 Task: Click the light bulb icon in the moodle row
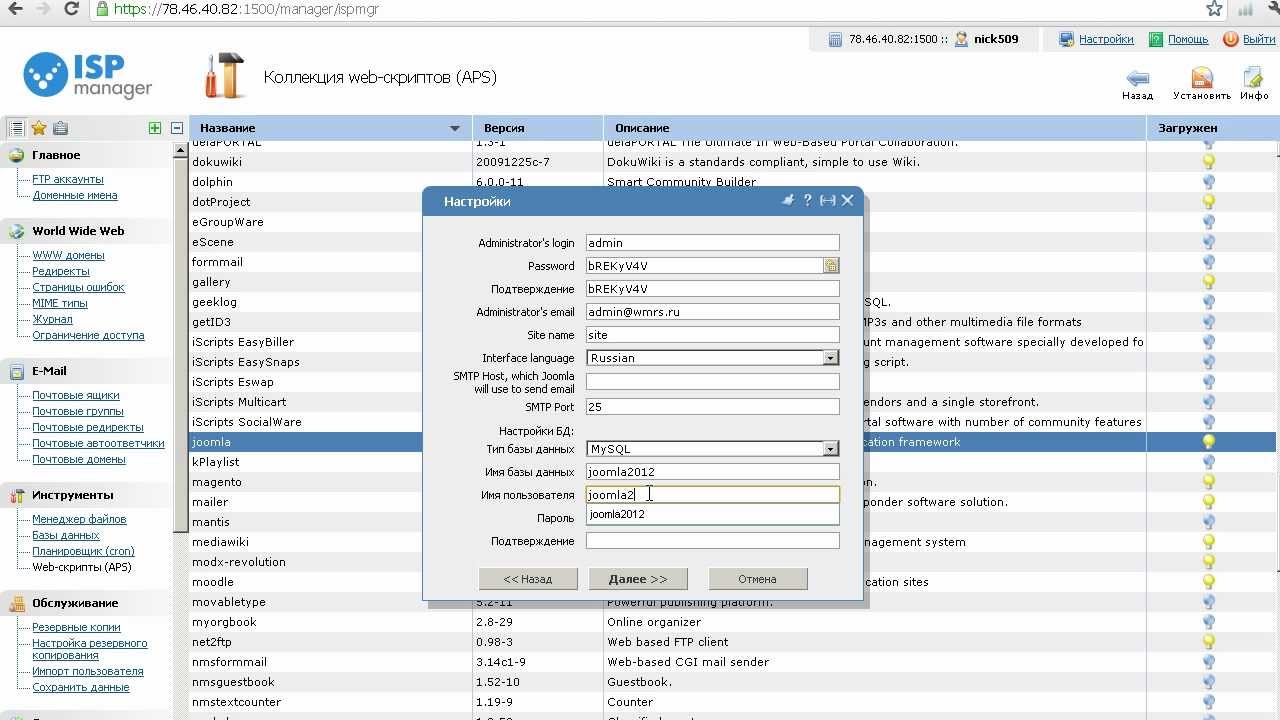1209,582
